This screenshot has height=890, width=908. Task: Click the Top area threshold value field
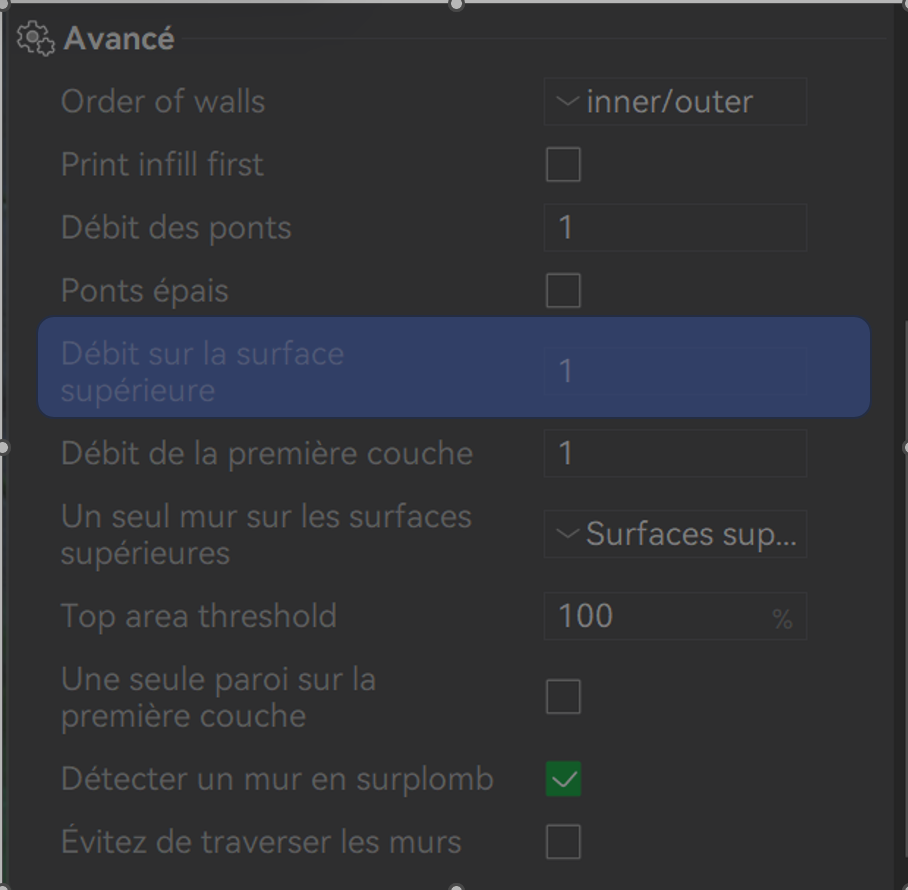[x=660, y=616]
